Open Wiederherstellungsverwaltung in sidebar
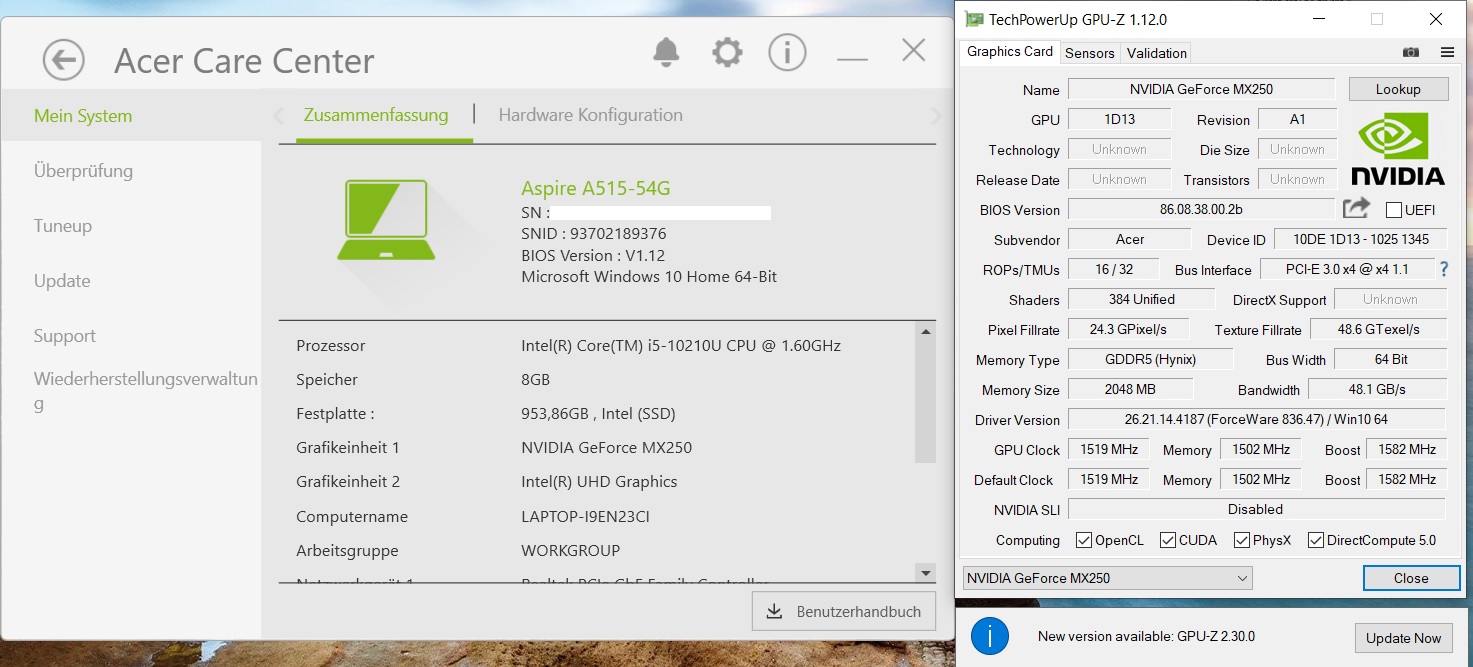Image resolution: width=1473 pixels, height=667 pixels. tap(146, 391)
